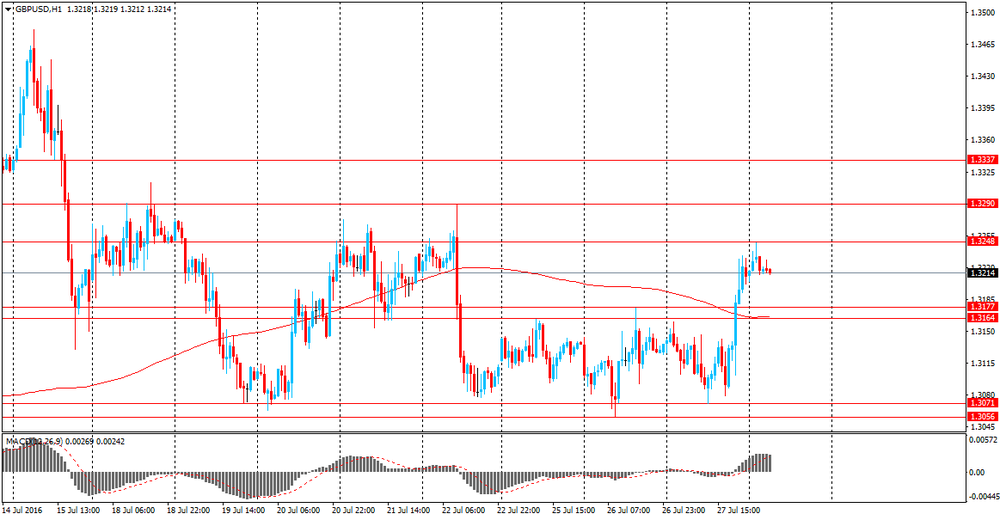Click the 20 Jul 06:00 time label

(299, 510)
